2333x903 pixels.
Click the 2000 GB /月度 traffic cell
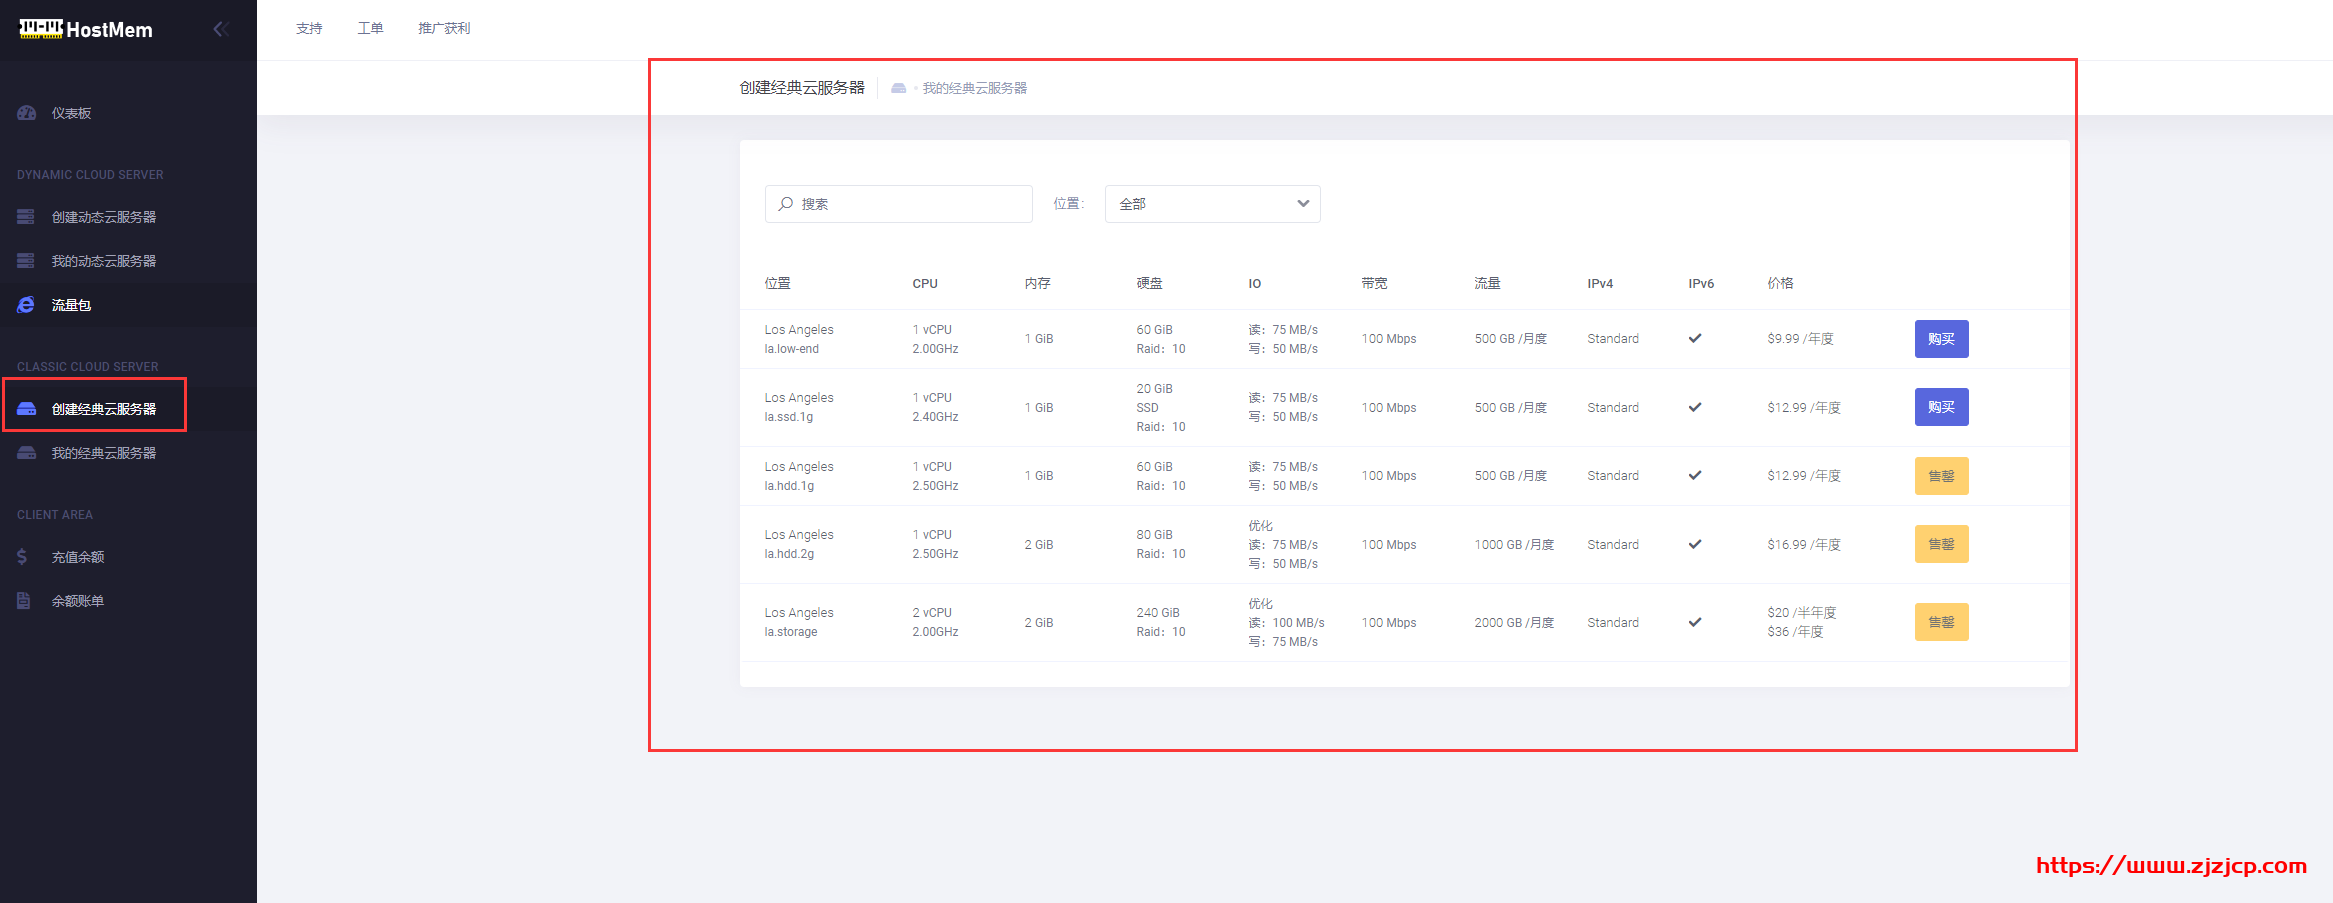click(1514, 622)
